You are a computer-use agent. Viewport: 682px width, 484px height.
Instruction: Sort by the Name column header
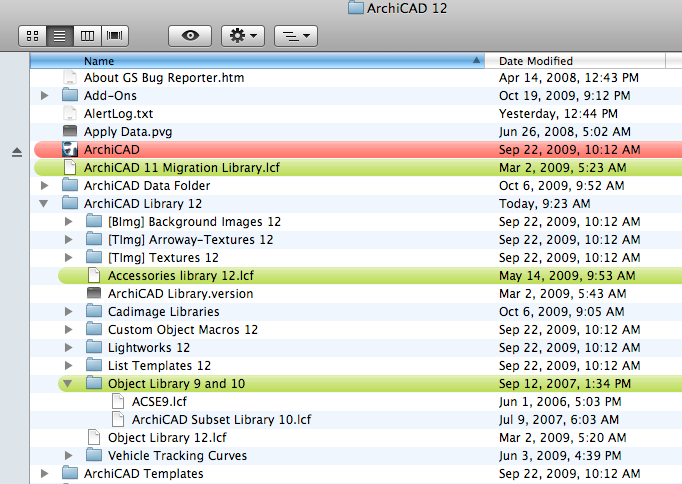257,61
